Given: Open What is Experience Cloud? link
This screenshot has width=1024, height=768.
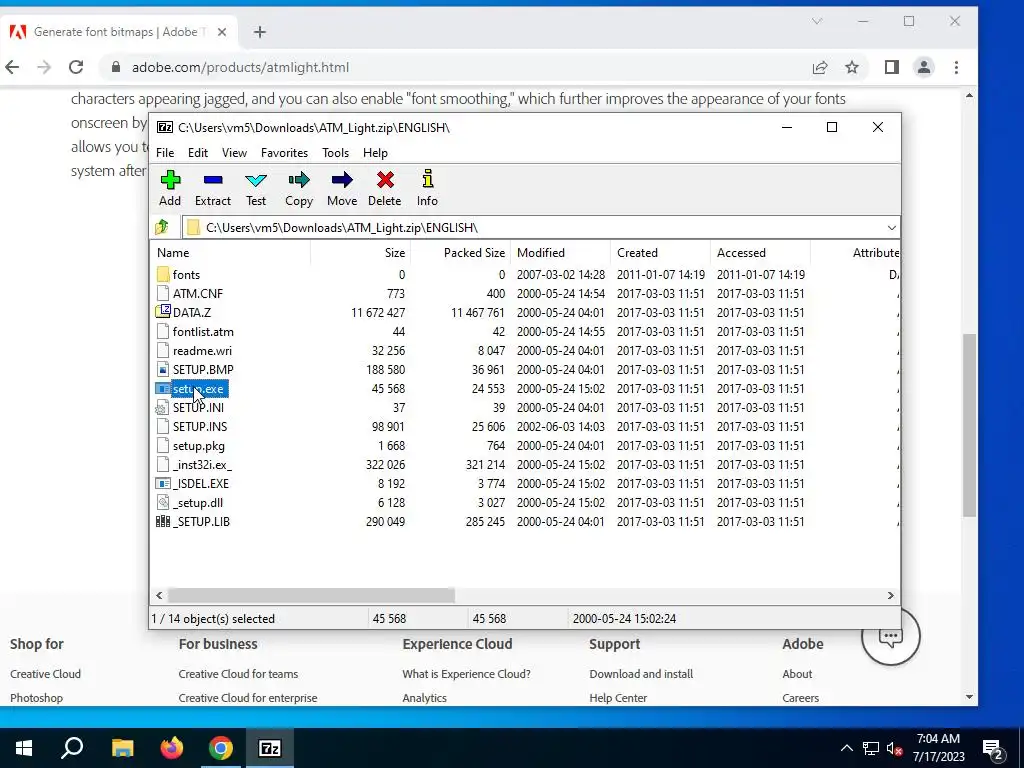Looking at the screenshot, I should pos(466,674).
